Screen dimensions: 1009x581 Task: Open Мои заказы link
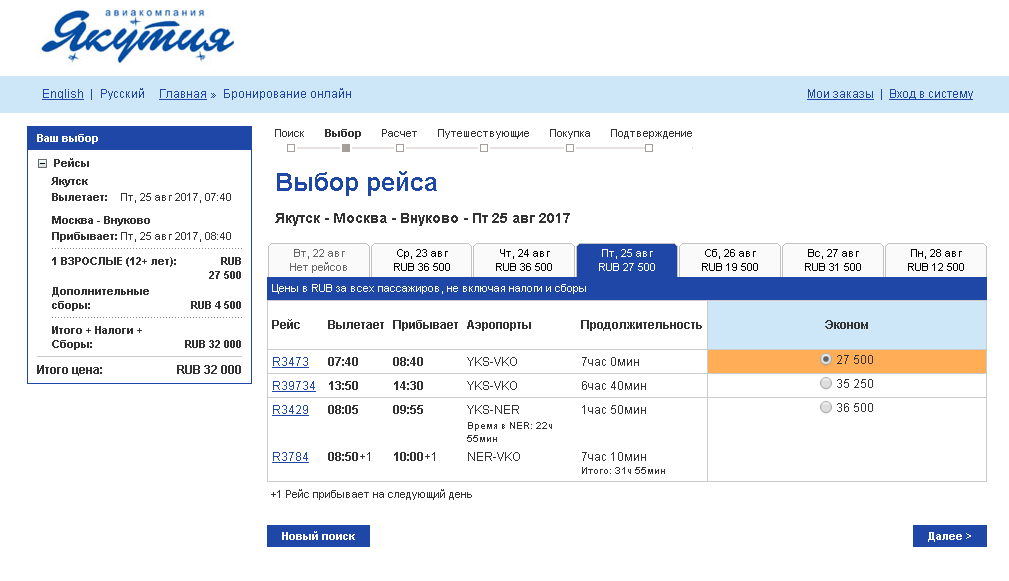coord(840,94)
